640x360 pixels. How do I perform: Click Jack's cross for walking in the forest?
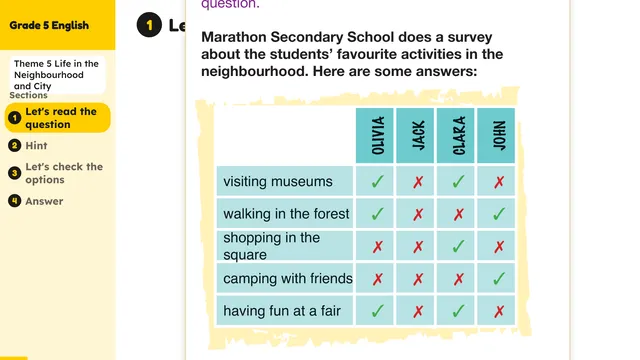pyautogui.click(x=418, y=214)
